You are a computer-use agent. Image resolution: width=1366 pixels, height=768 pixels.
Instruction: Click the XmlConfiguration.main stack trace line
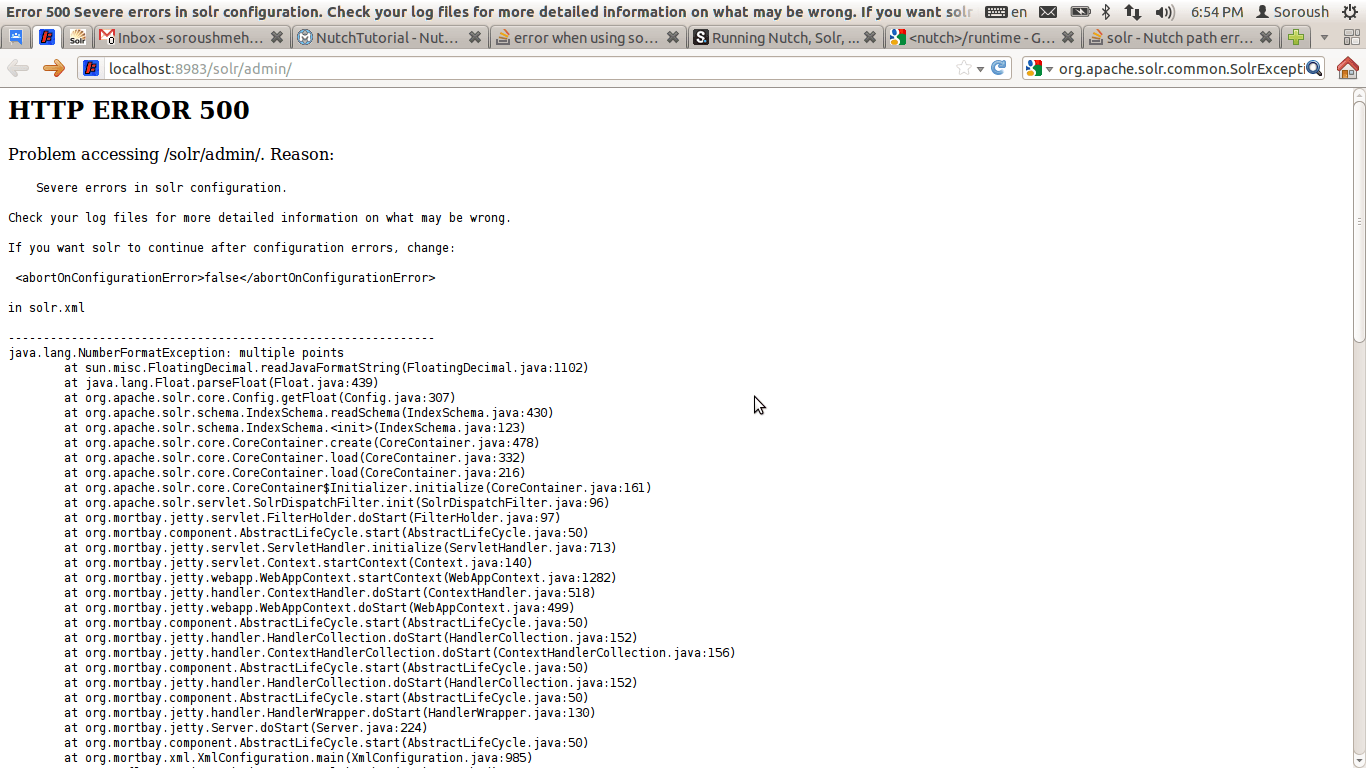click(x=298, y=758)
